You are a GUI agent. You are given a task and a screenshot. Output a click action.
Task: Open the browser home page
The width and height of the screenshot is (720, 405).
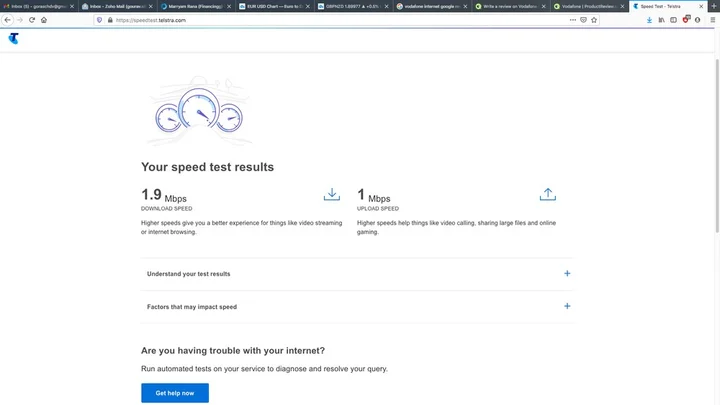(x=44, y=20)
